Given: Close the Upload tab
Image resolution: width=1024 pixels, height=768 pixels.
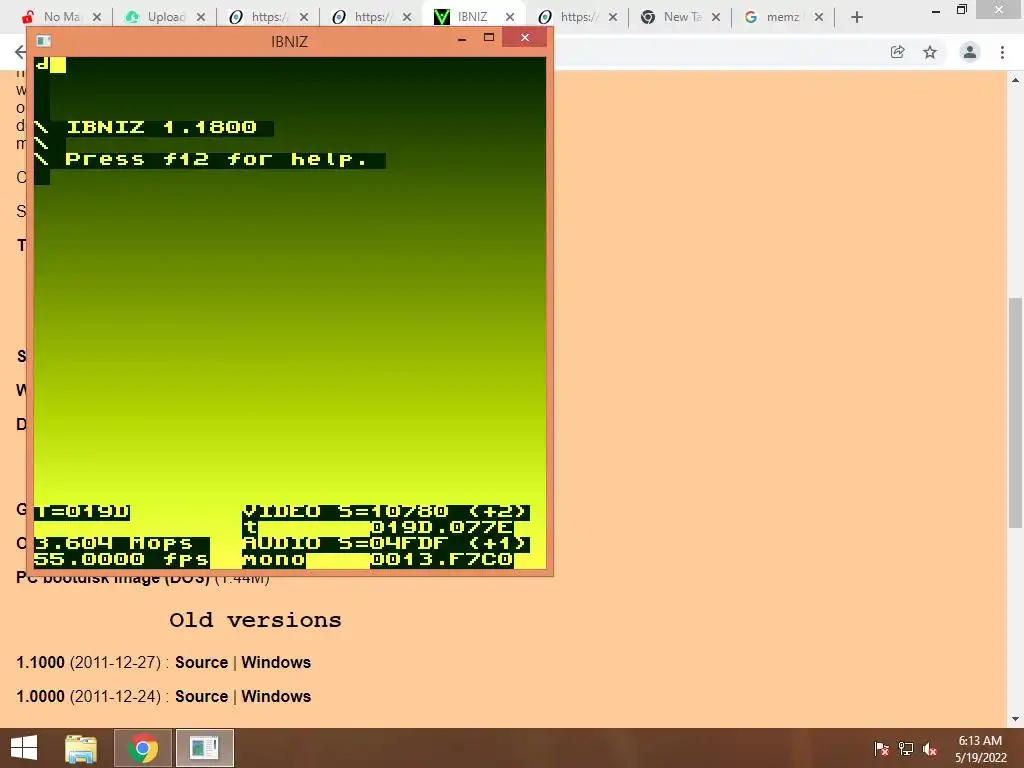Looking at the screenshot, I should click(x=200, y=17).
